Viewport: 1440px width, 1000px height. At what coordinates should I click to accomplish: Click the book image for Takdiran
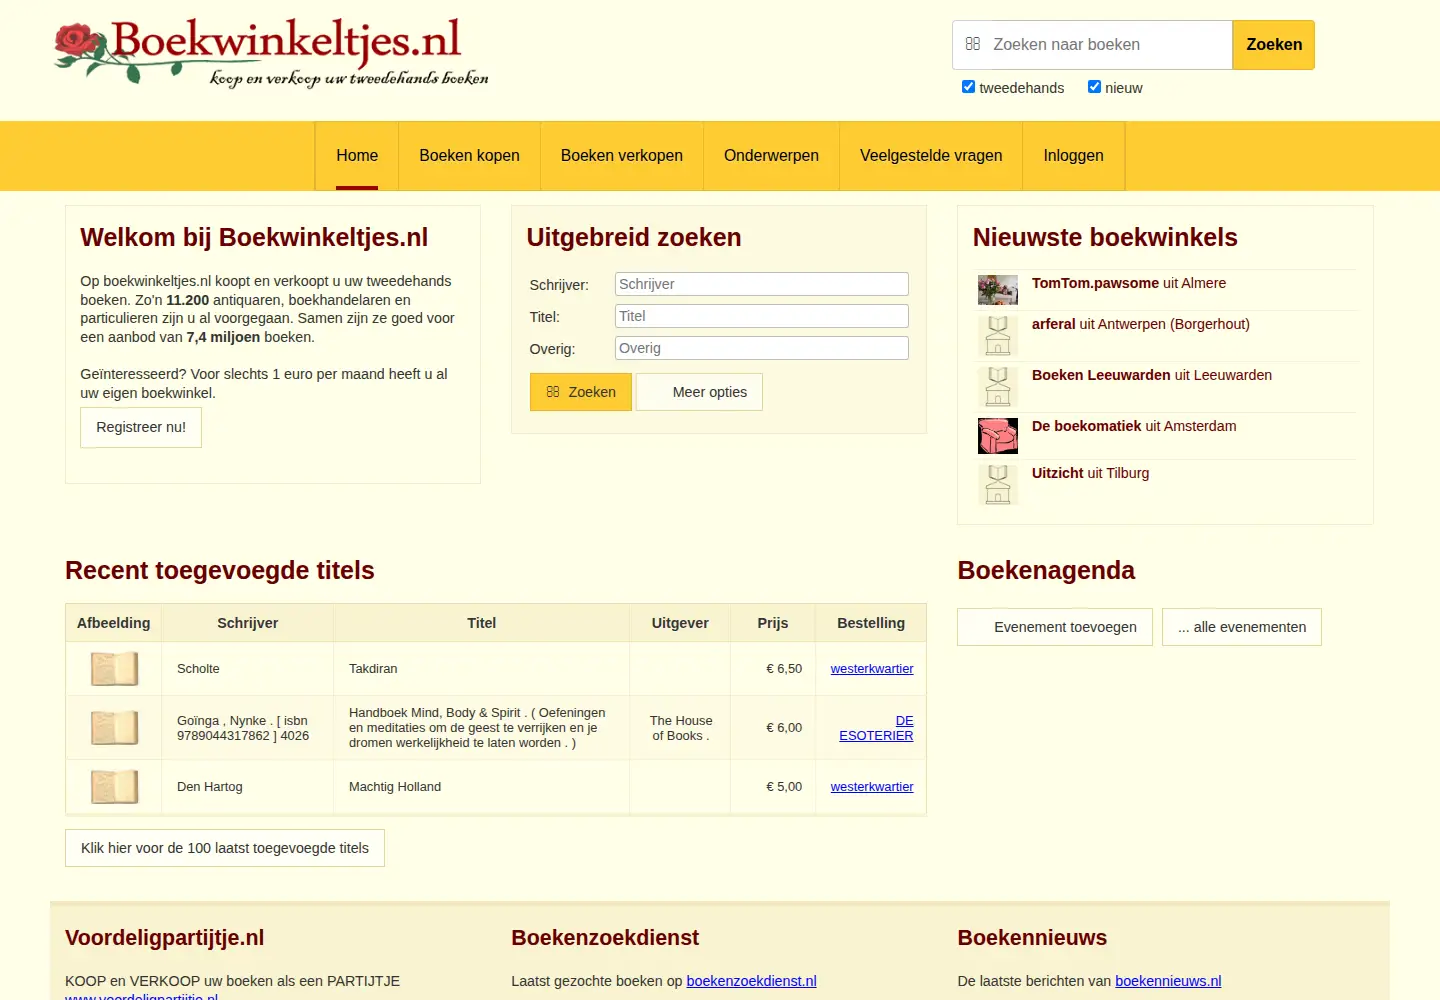coord(114,669)
